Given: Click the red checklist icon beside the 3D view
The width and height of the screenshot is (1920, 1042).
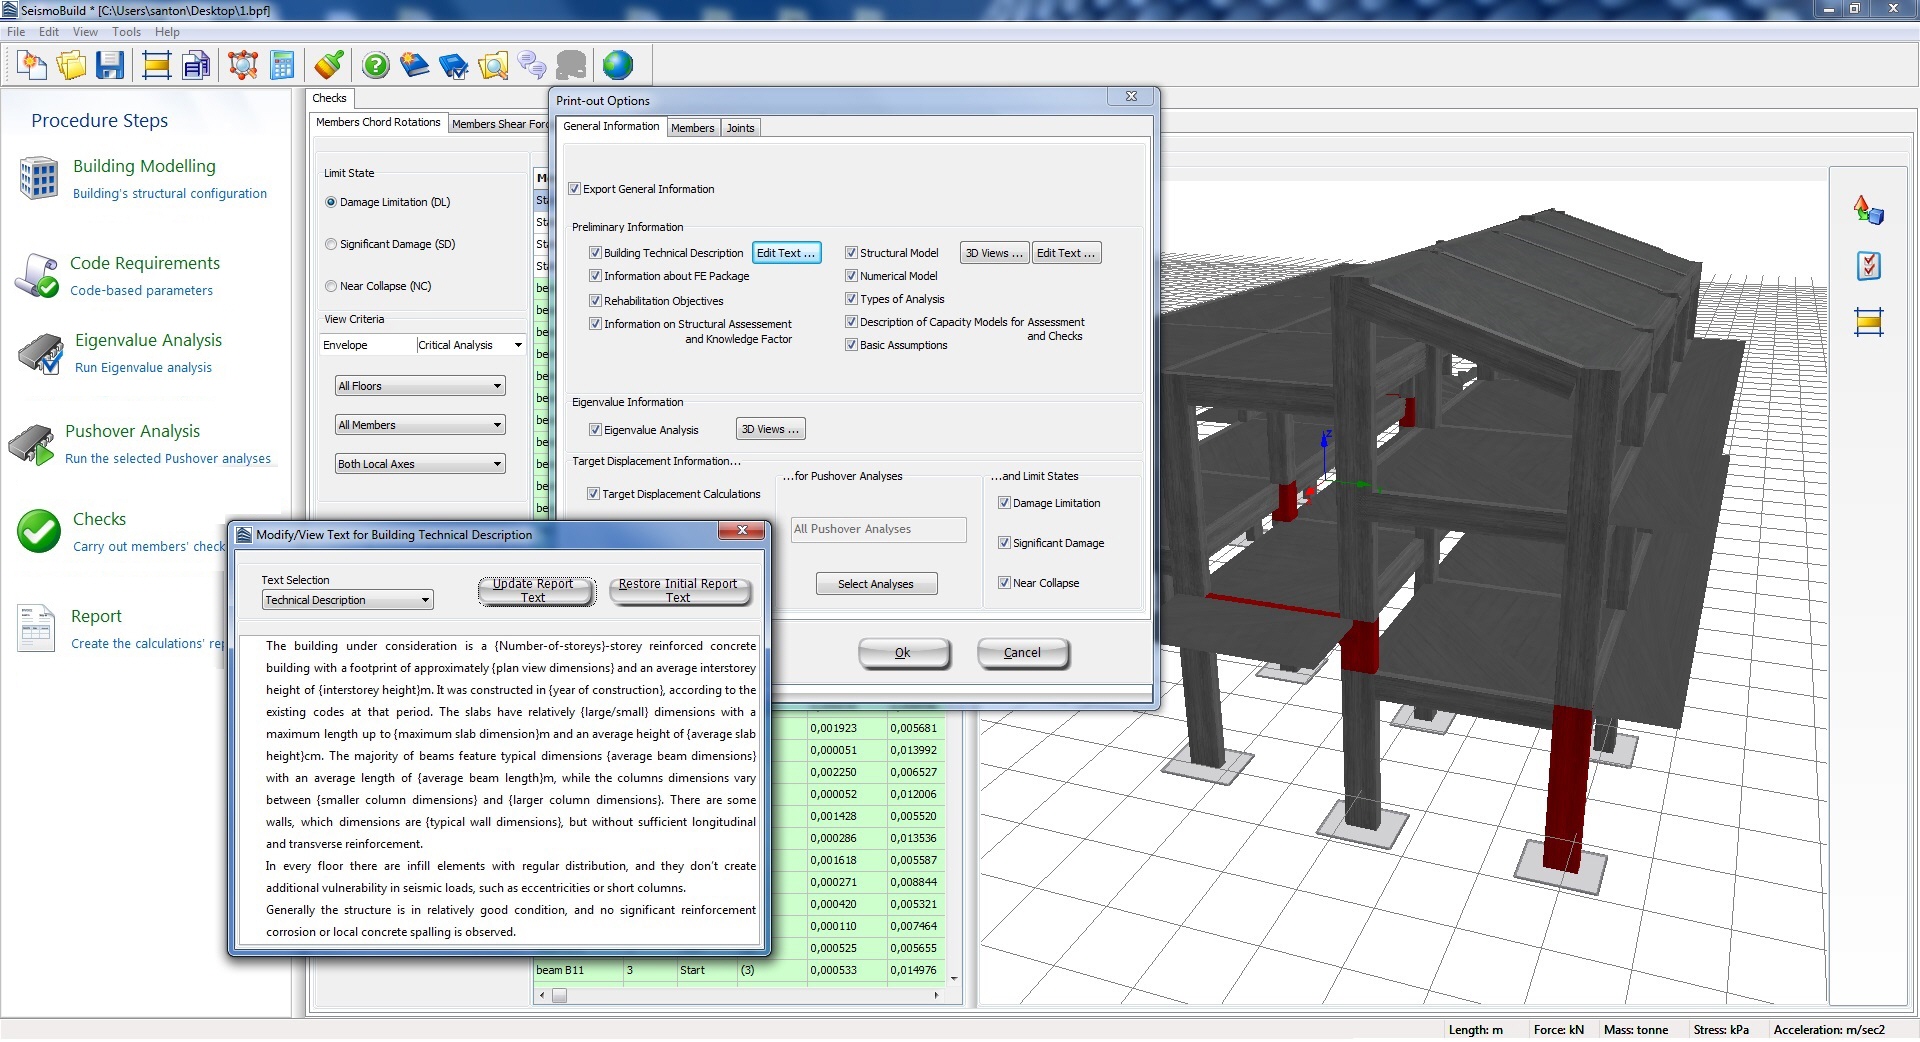Looking at the screenshot, I should (x=1868, y=266).
